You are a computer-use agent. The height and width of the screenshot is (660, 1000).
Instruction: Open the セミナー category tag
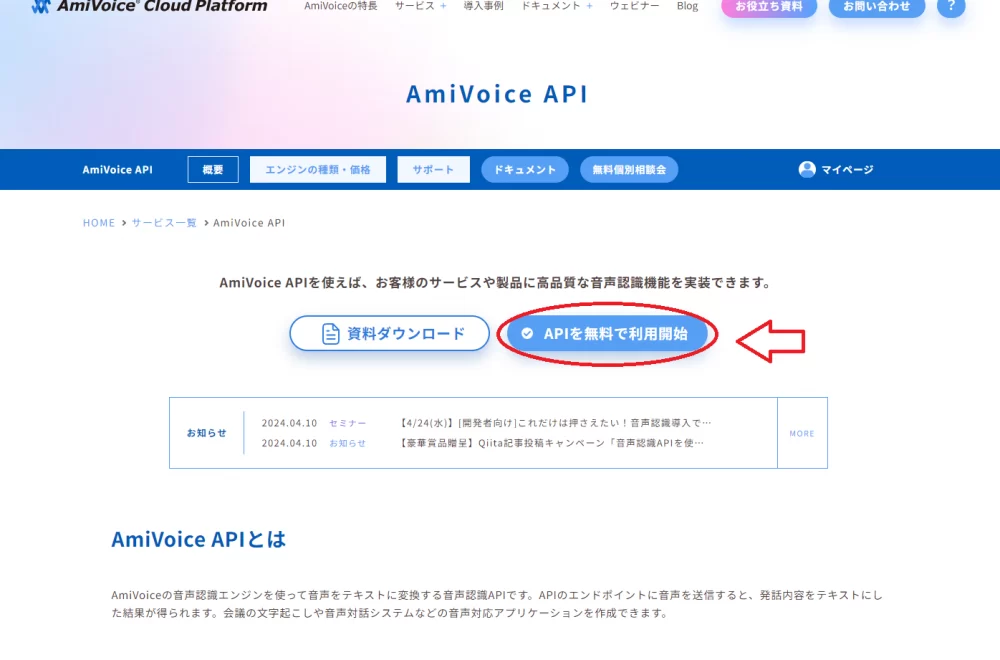[x=348, y=423]
